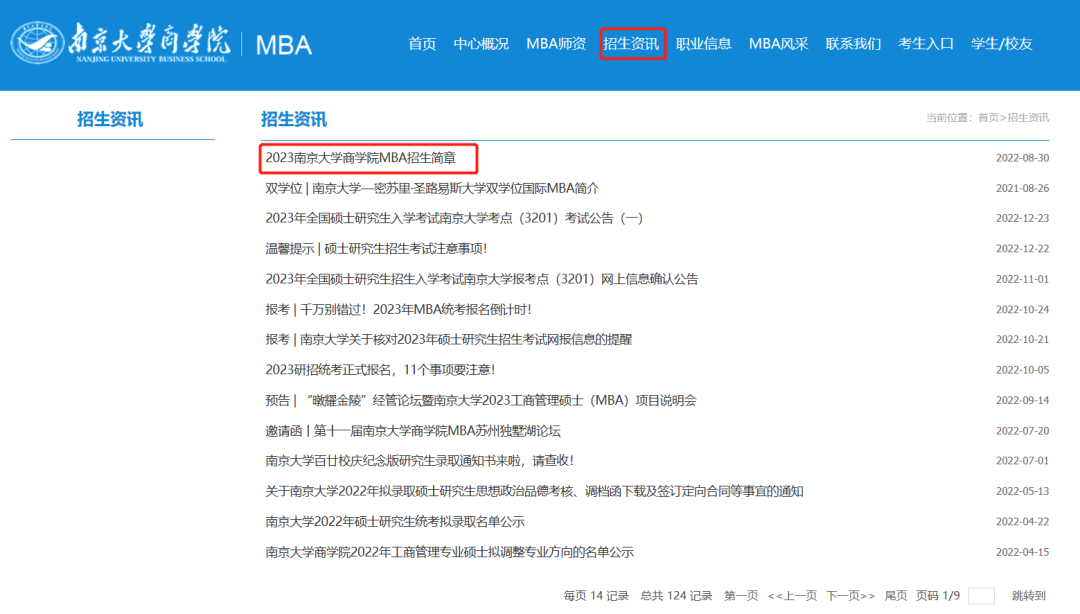
Task: Open 百廿校庆纪念版研究生录取通知书 article
Action: tap(419, 460)
